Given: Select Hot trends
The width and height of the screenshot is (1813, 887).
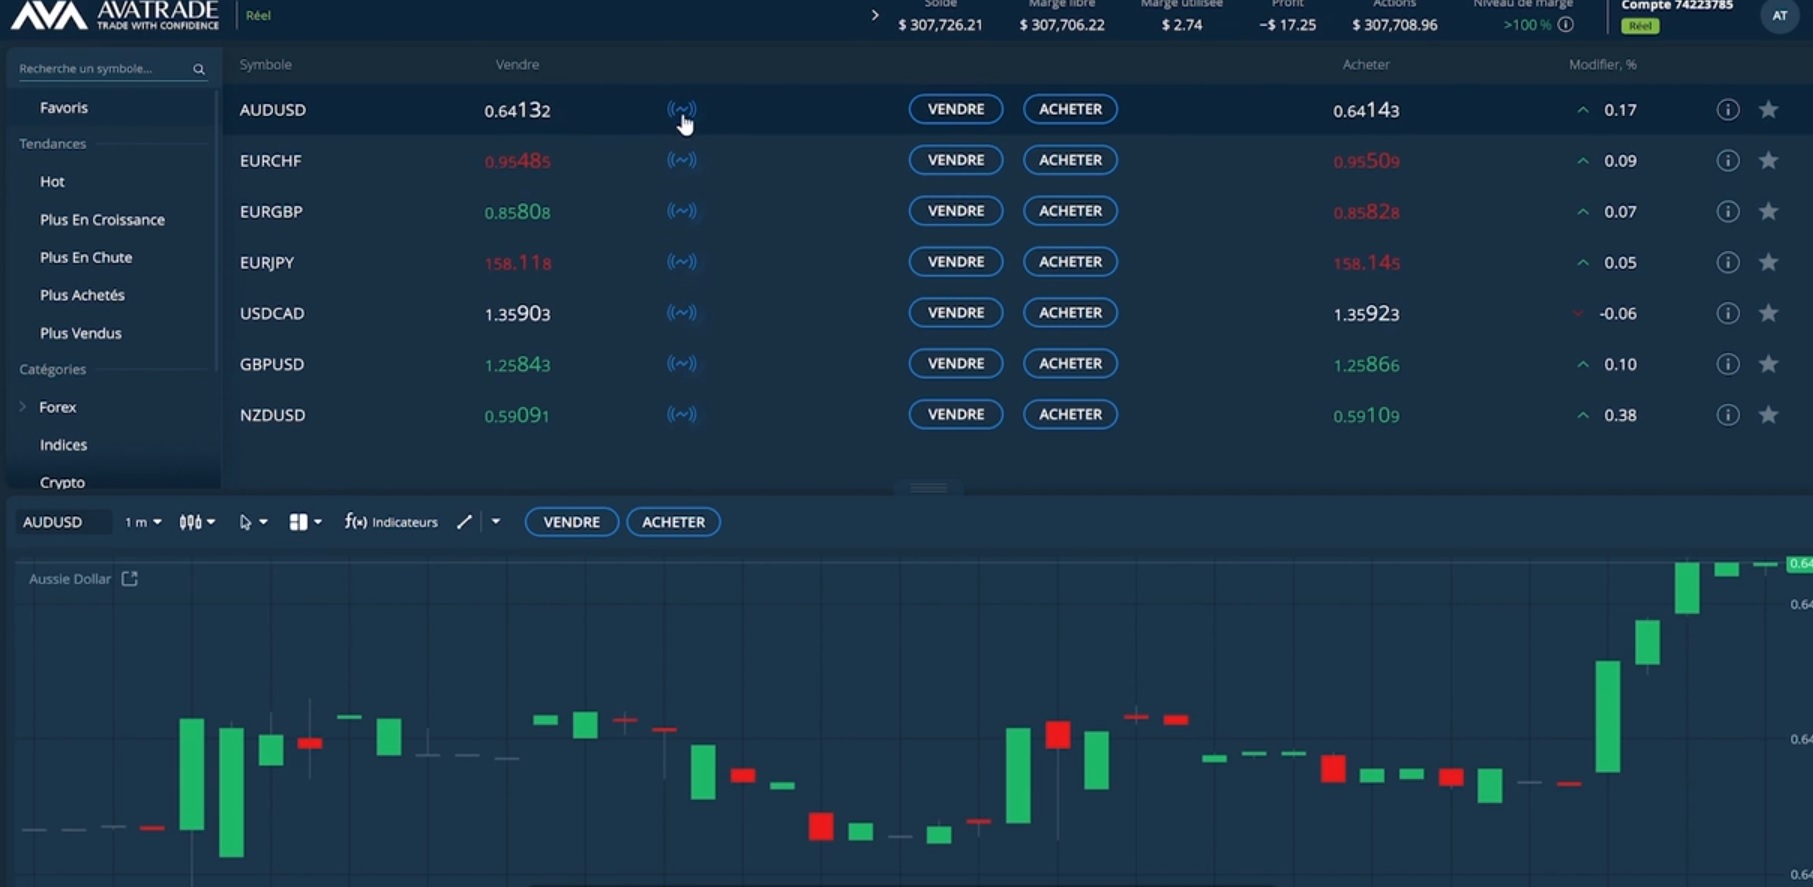Looking at the screenshot, I should click(52, 181).
